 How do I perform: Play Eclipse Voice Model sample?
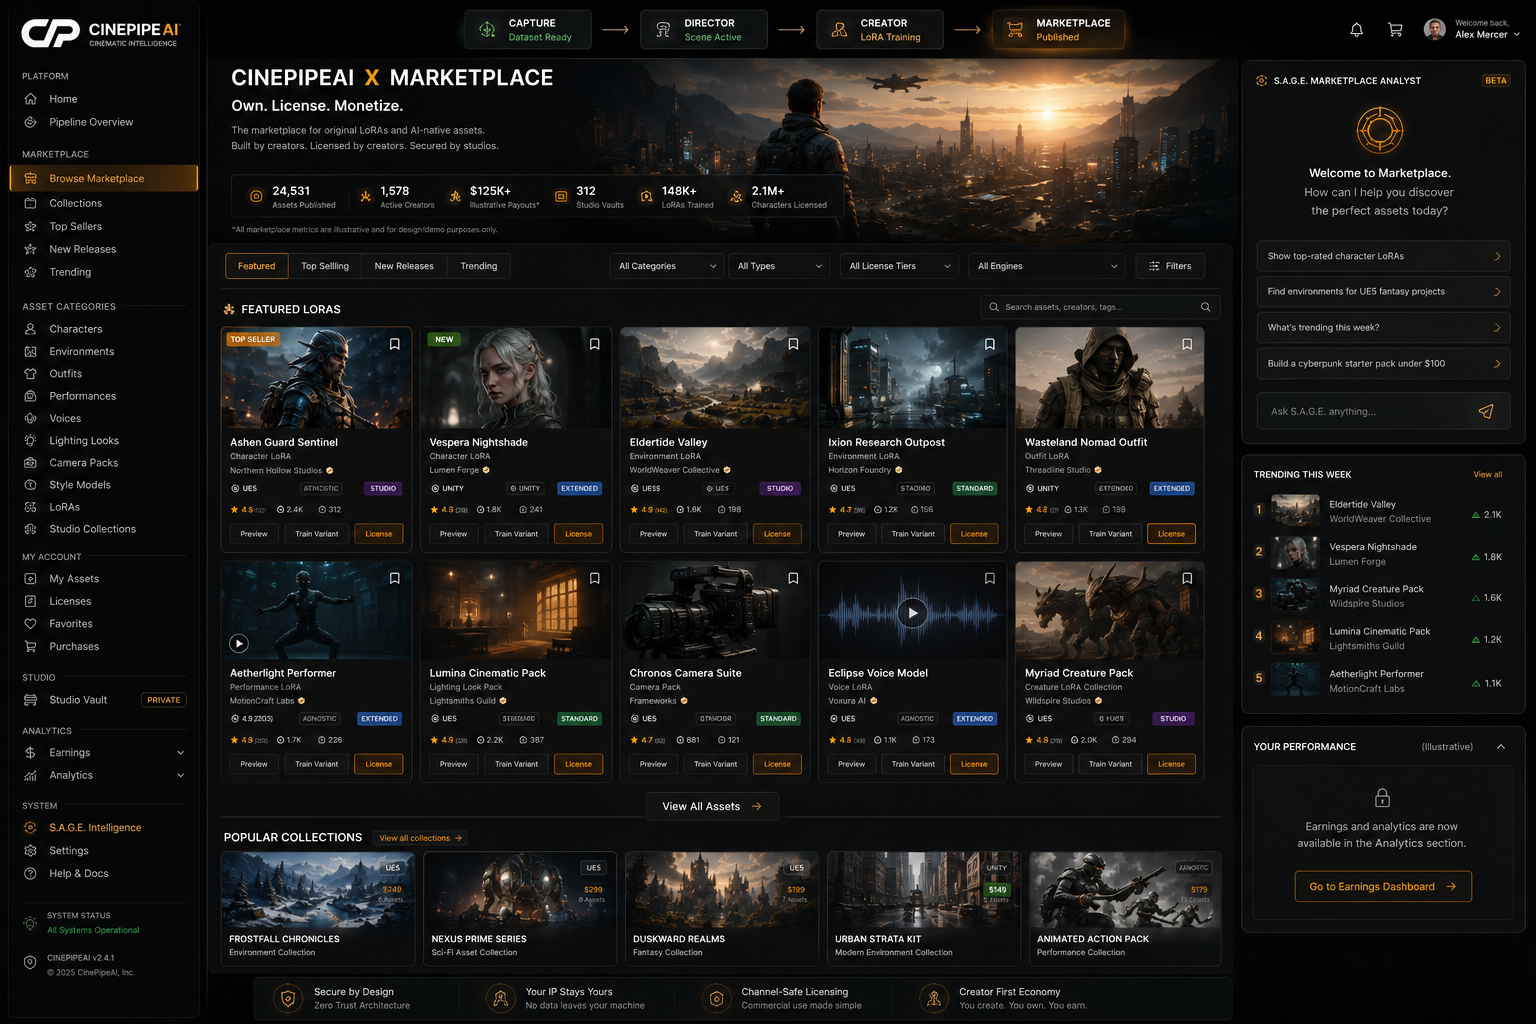point(912,613)
